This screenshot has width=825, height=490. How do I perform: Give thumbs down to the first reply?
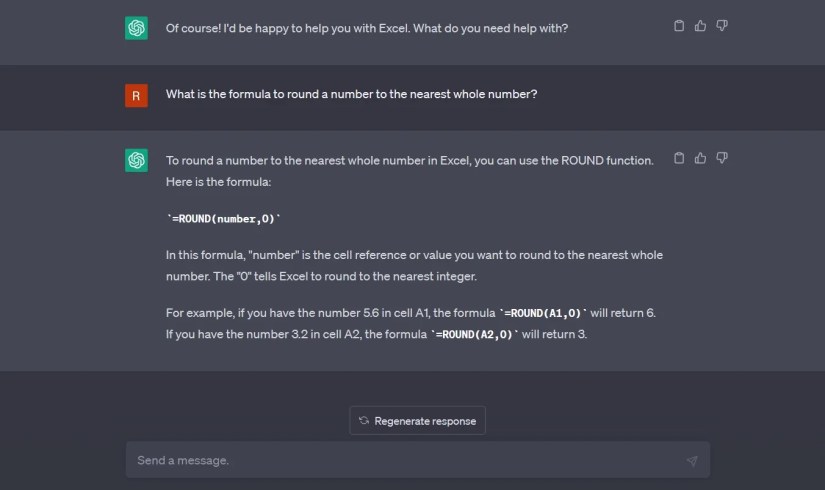(722, 26)
